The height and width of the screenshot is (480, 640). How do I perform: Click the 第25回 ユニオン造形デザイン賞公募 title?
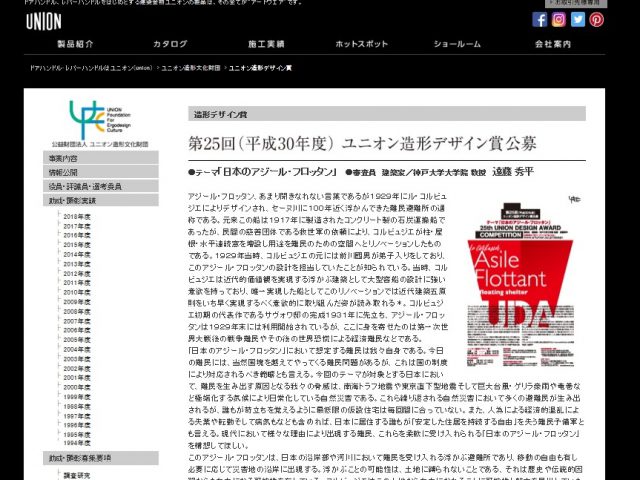point(362,143)
